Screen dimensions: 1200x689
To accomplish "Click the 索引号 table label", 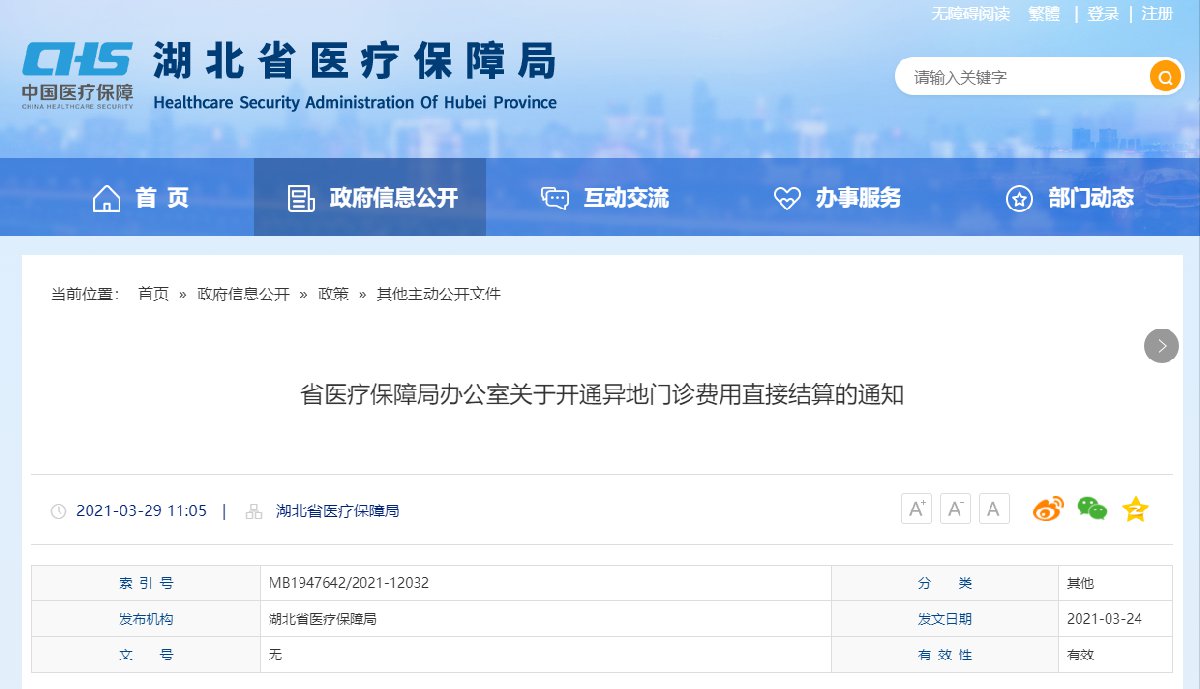I will click(146, 583).
